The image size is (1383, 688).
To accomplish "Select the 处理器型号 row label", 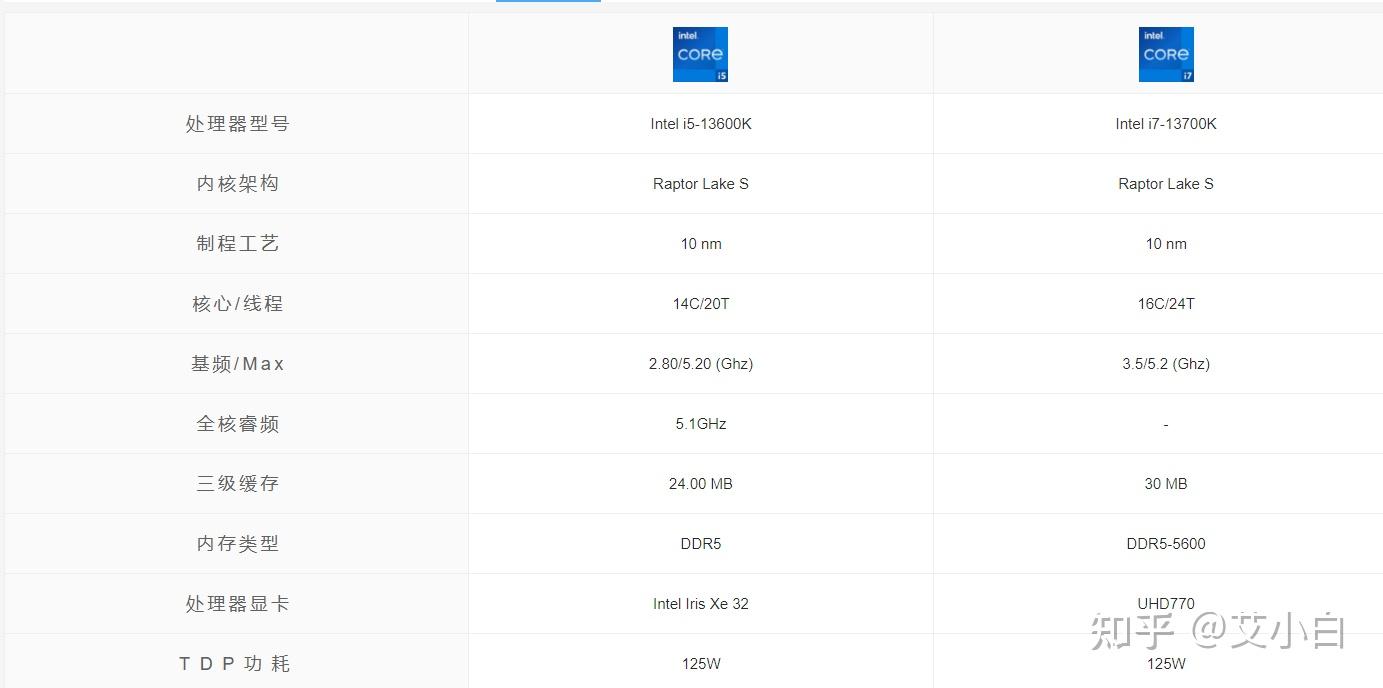I will 237,124.
